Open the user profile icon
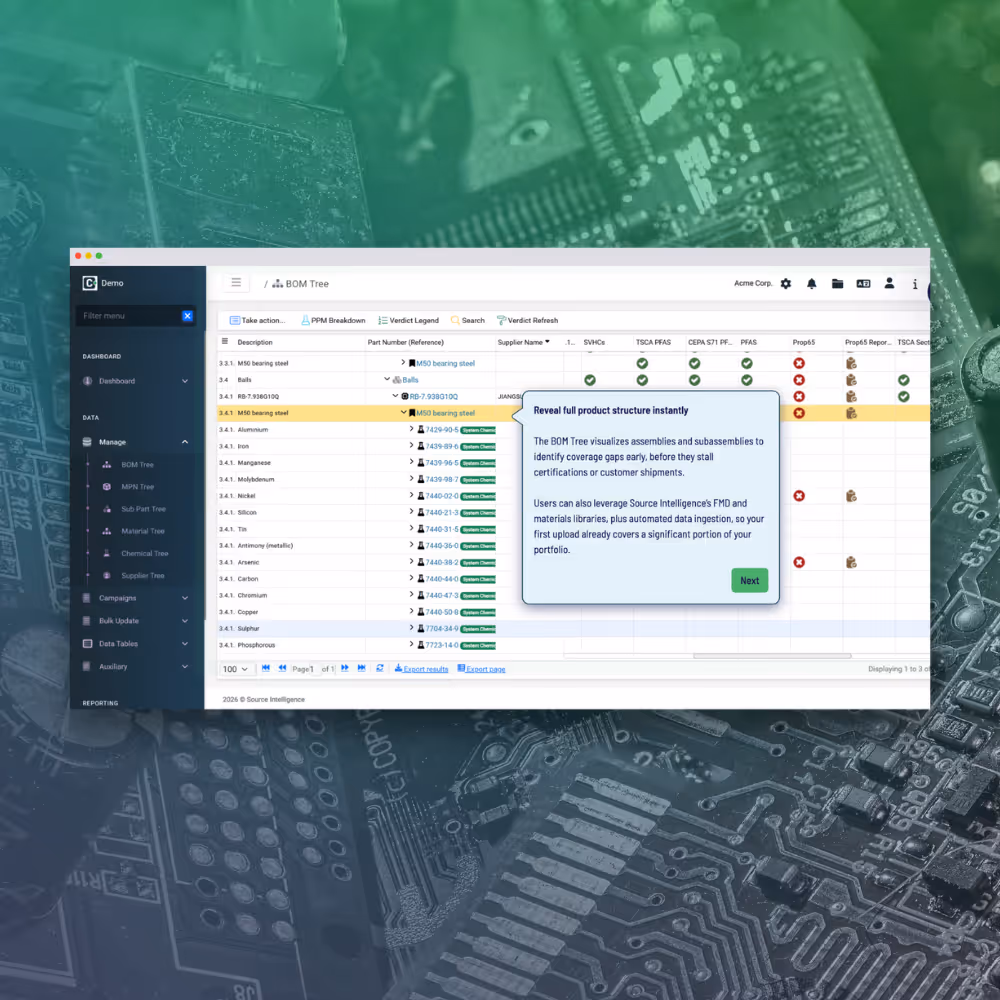The image size is (1000, 1000). [889, 283]
